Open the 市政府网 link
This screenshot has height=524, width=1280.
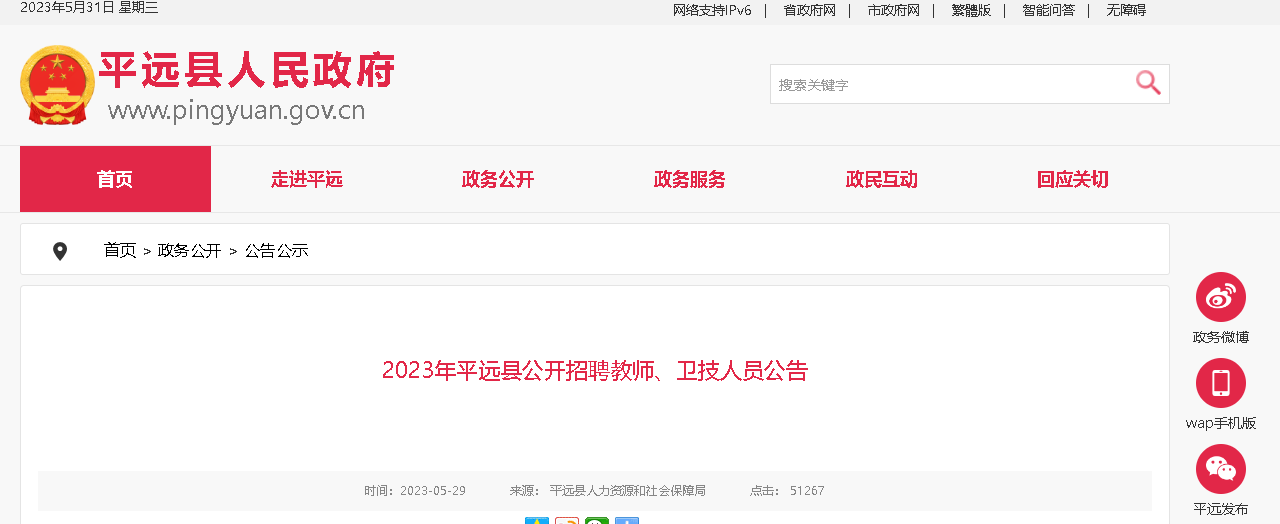tap(893, 10)
